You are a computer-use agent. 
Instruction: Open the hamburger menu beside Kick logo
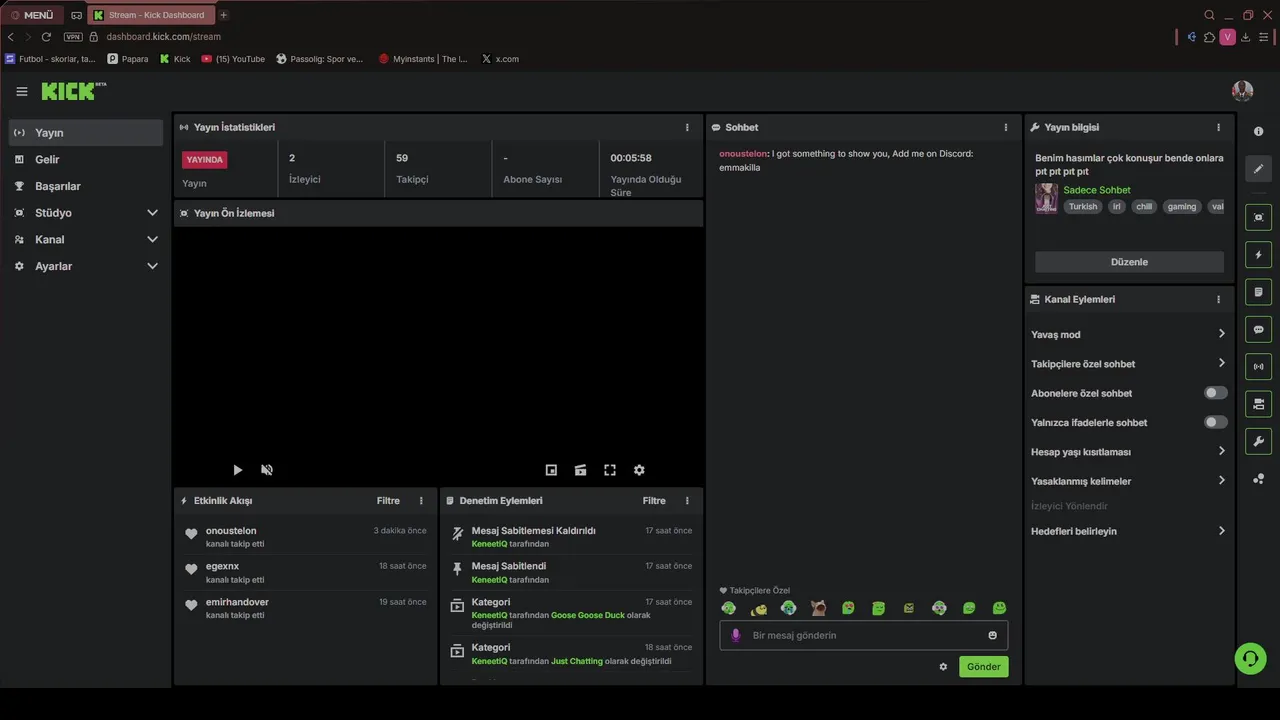click(x=22, y=91)
